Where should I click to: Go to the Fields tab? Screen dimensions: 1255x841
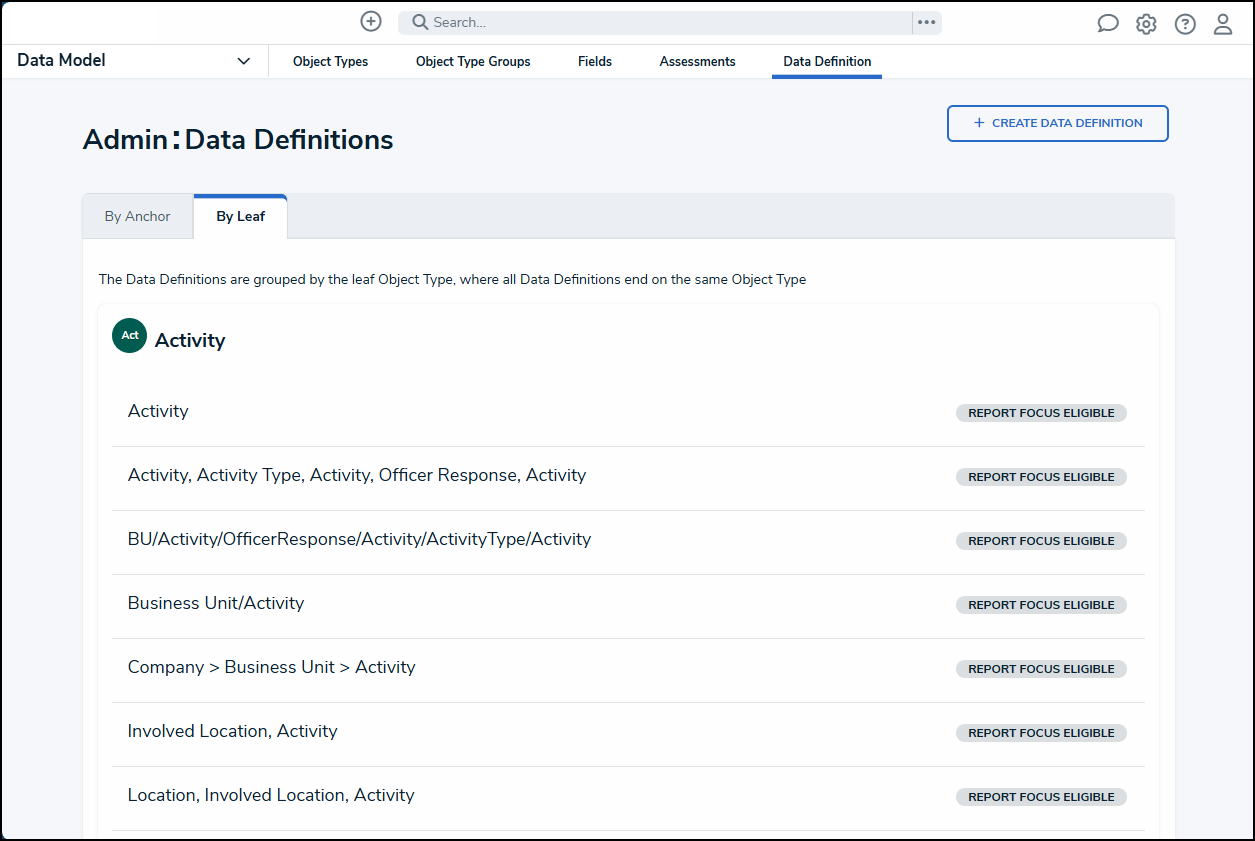click(x=595, y=62)
